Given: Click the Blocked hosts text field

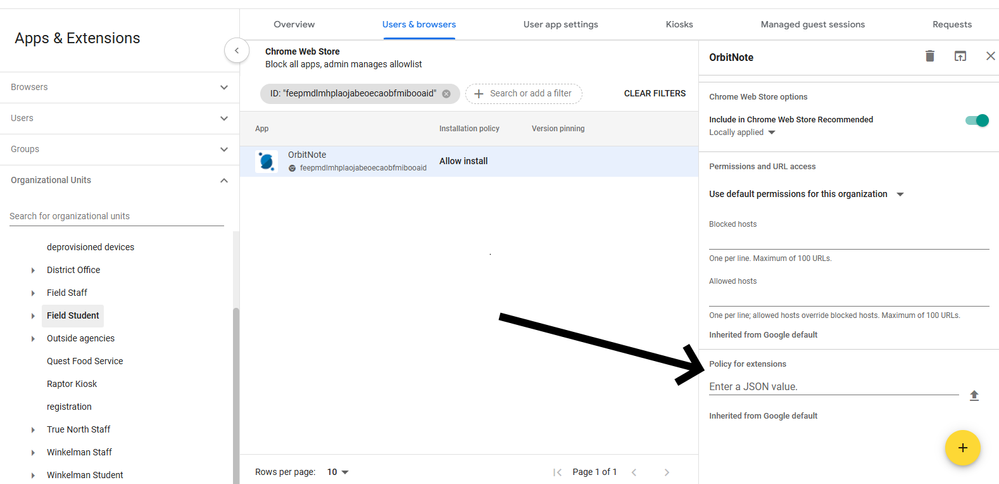Looking at the screenshot, I should point(849,241).
